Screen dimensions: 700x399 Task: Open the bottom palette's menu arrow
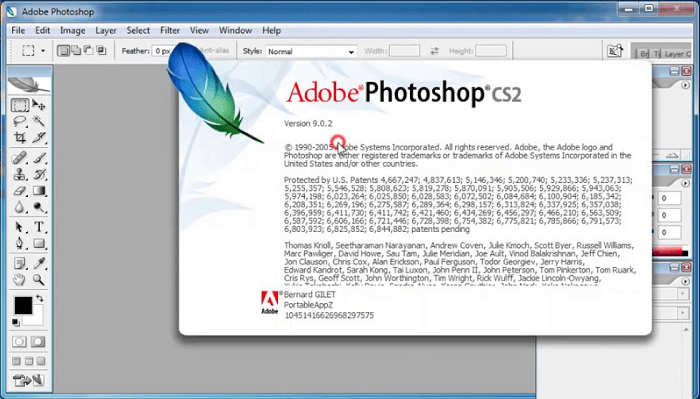[685, 281]
